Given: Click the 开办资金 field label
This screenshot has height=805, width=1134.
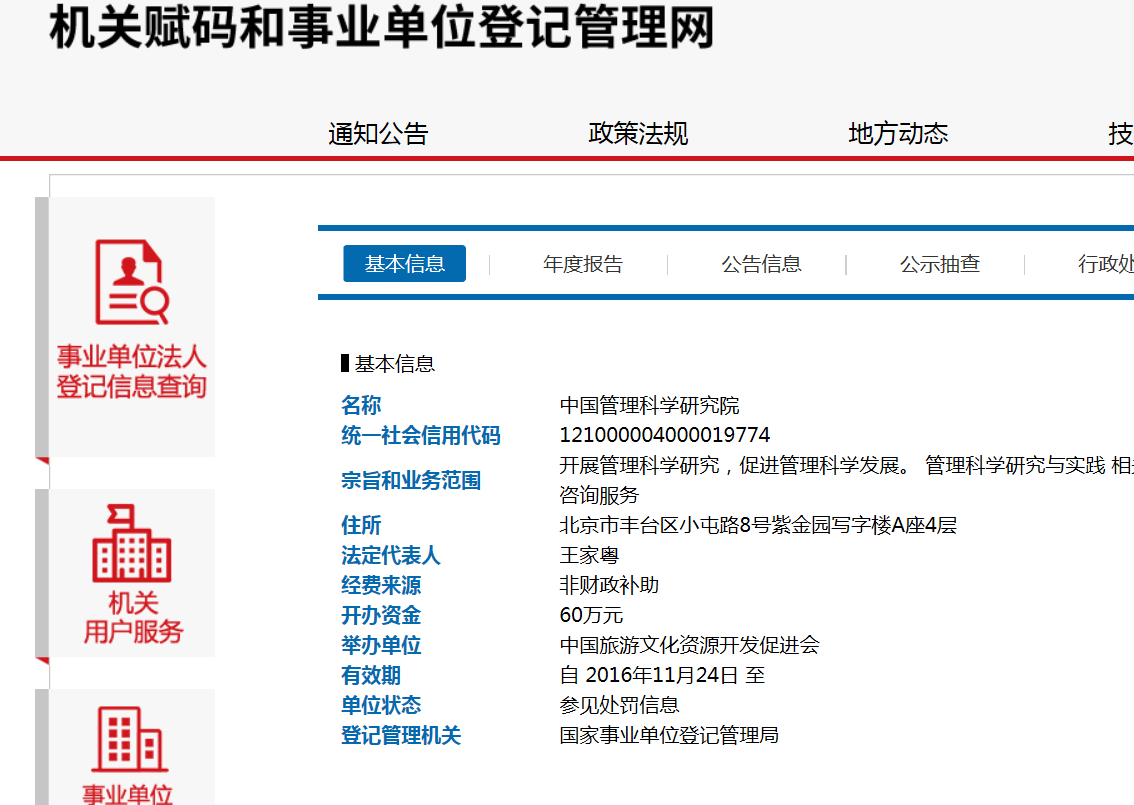Looking at the screenshot, I should pos(381,616).
